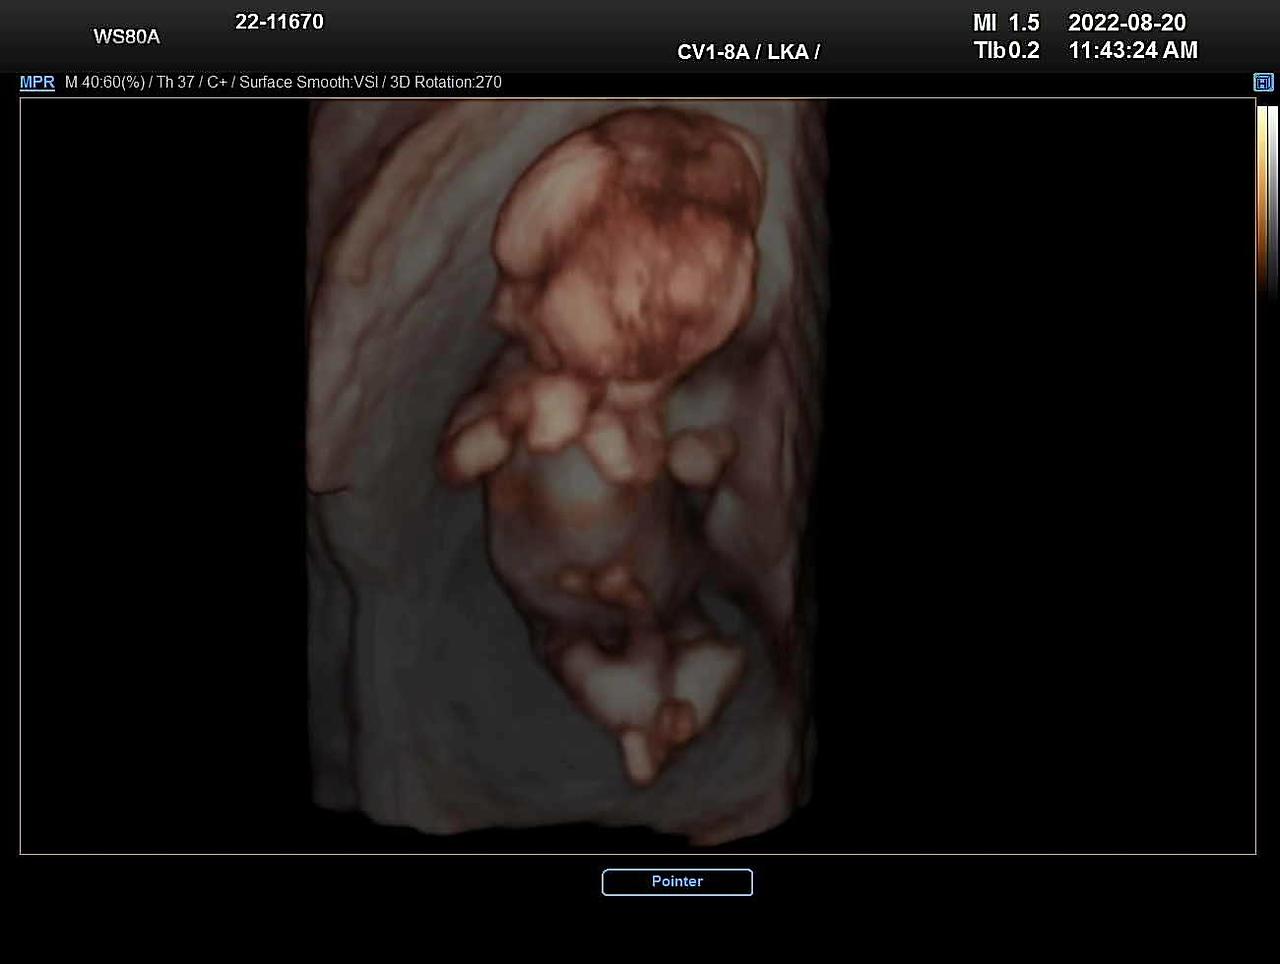Screen dimensions: 1280x964
Task: Click the date 2022-08-20
Action: [1127, 23]
